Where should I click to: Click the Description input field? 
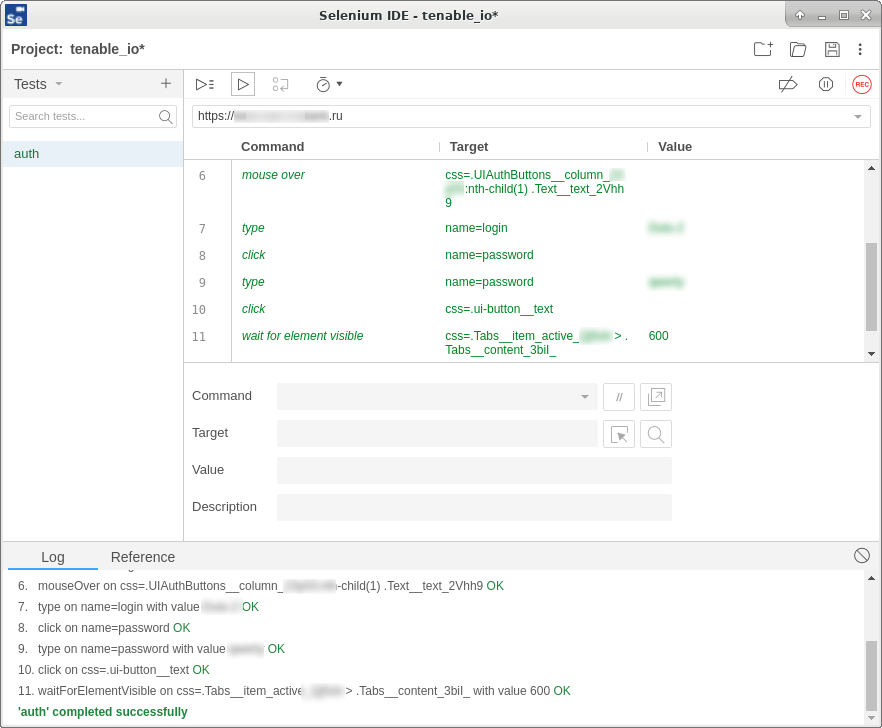474,507
